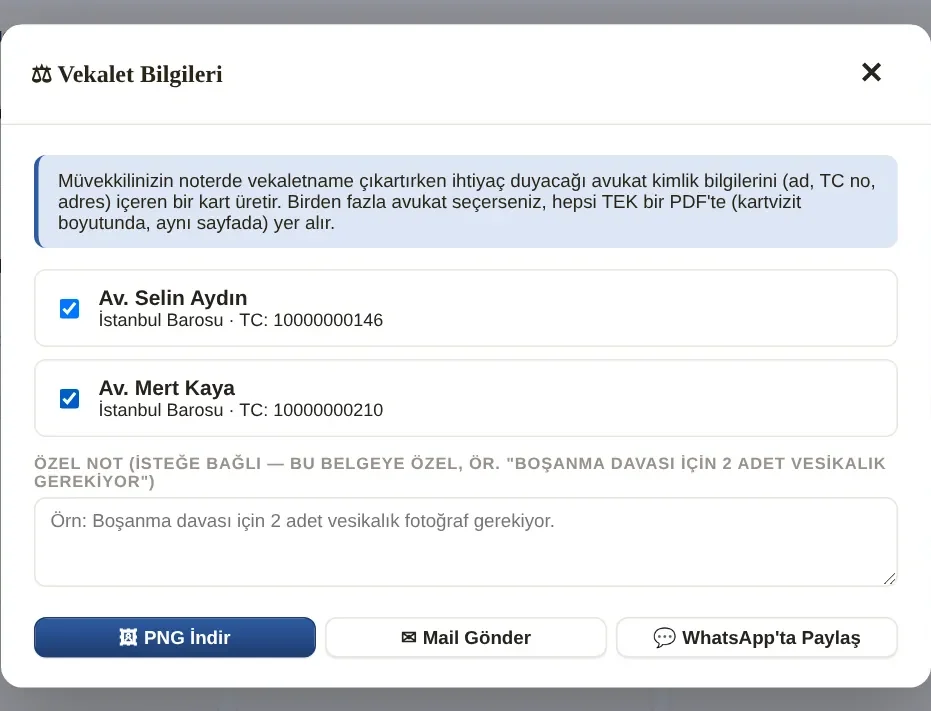Select the Av. Selin Aydın name text

[x=173, y=298]
